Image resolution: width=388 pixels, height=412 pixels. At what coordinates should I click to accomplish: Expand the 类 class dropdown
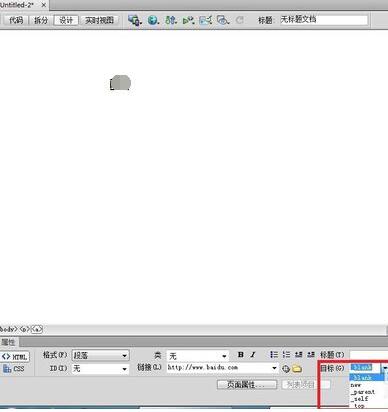click(198, 356)
